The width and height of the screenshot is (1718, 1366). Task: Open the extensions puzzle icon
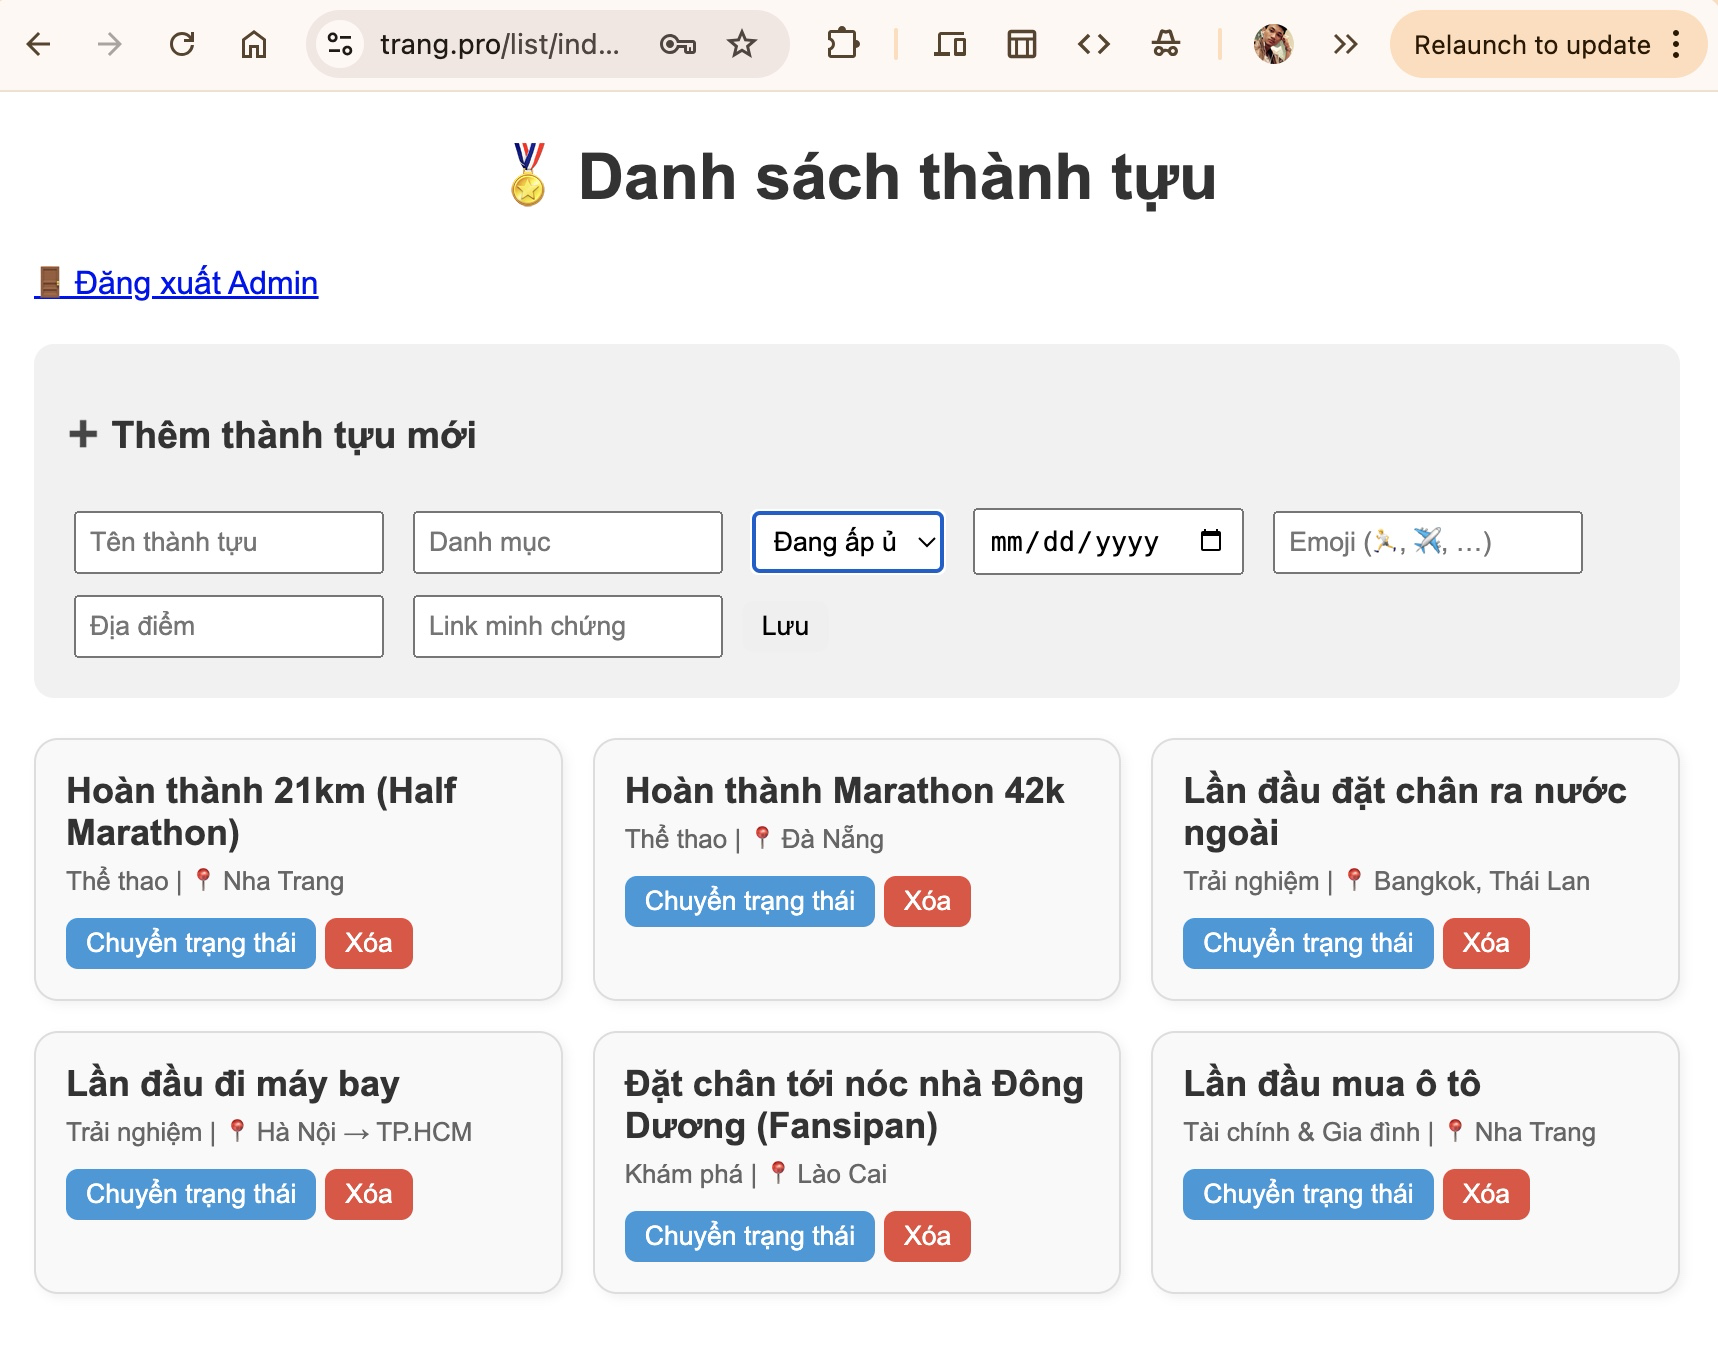tap(843, 44)
